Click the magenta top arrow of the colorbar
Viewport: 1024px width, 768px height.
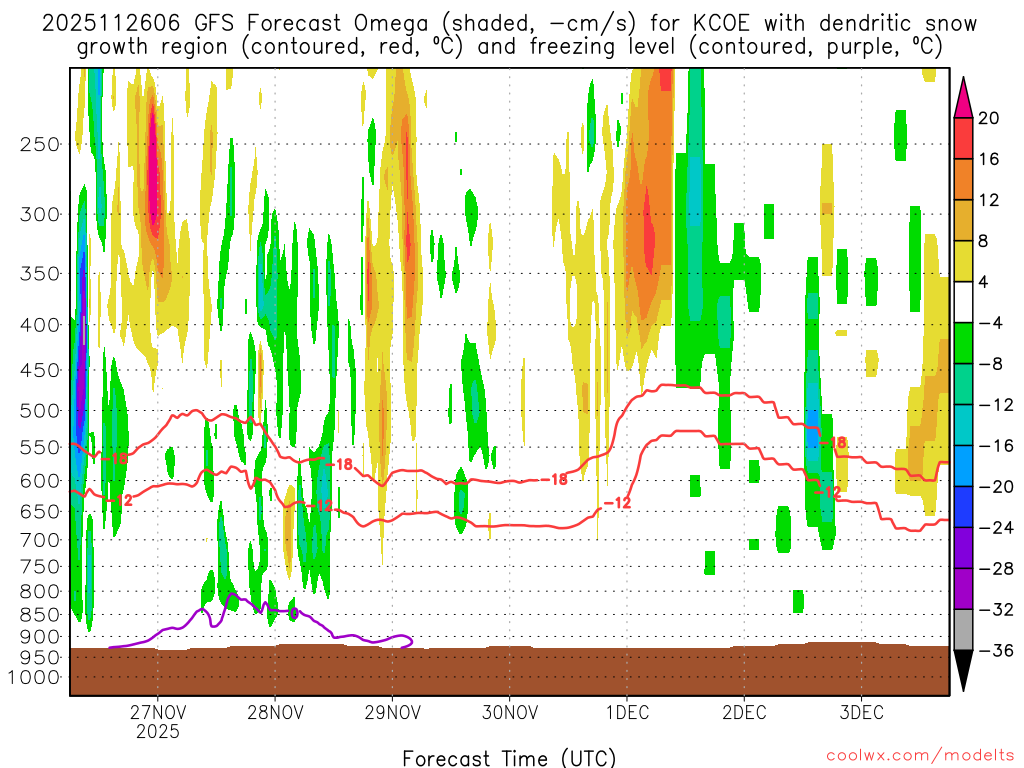pyautogui.click(x=963, y=99)
